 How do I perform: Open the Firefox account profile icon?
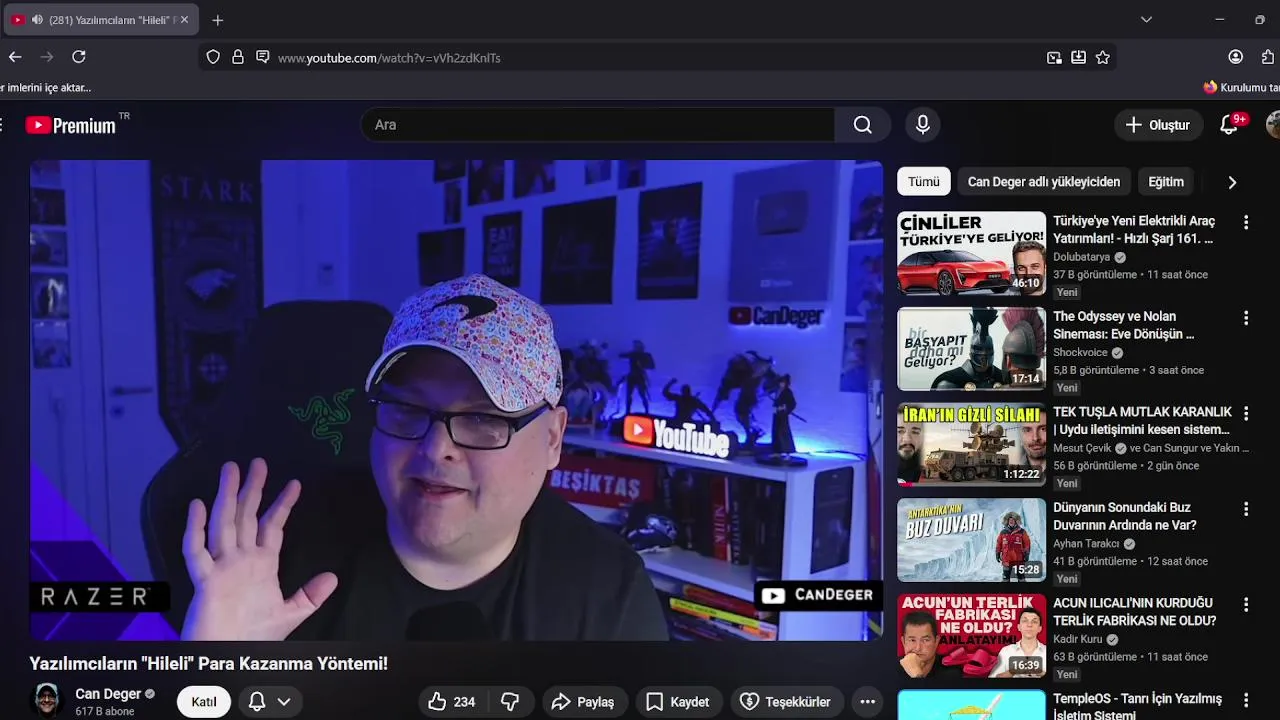click(1236, 57)
